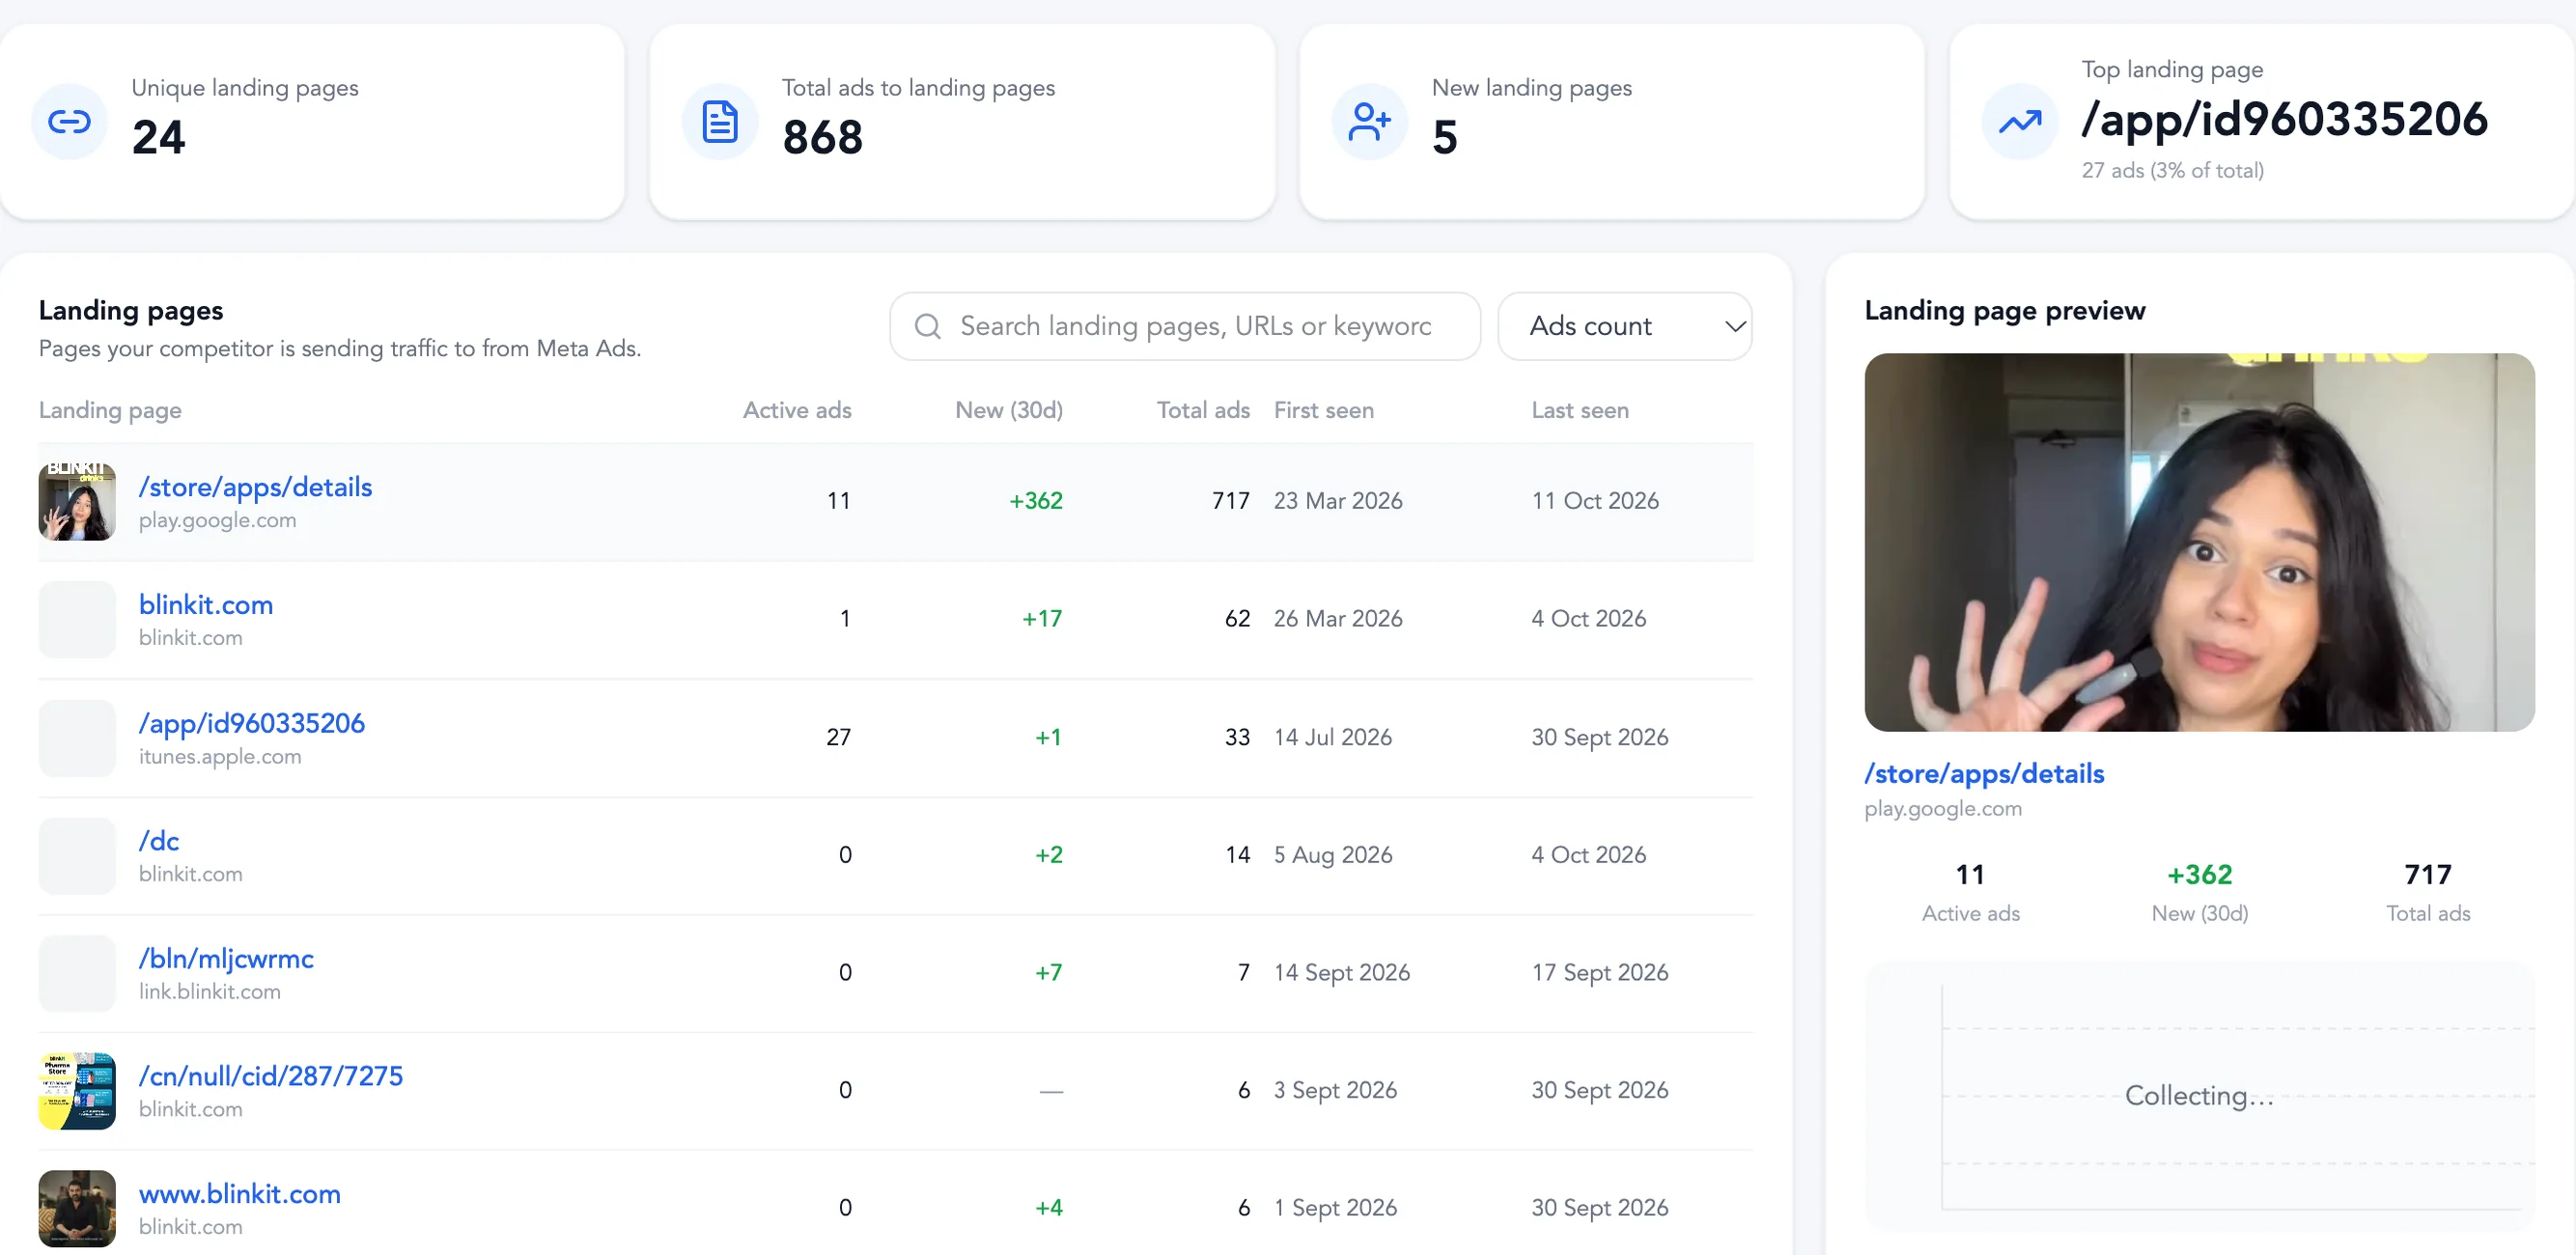Open the Ads count sort dropdown

pos(1624,326)
